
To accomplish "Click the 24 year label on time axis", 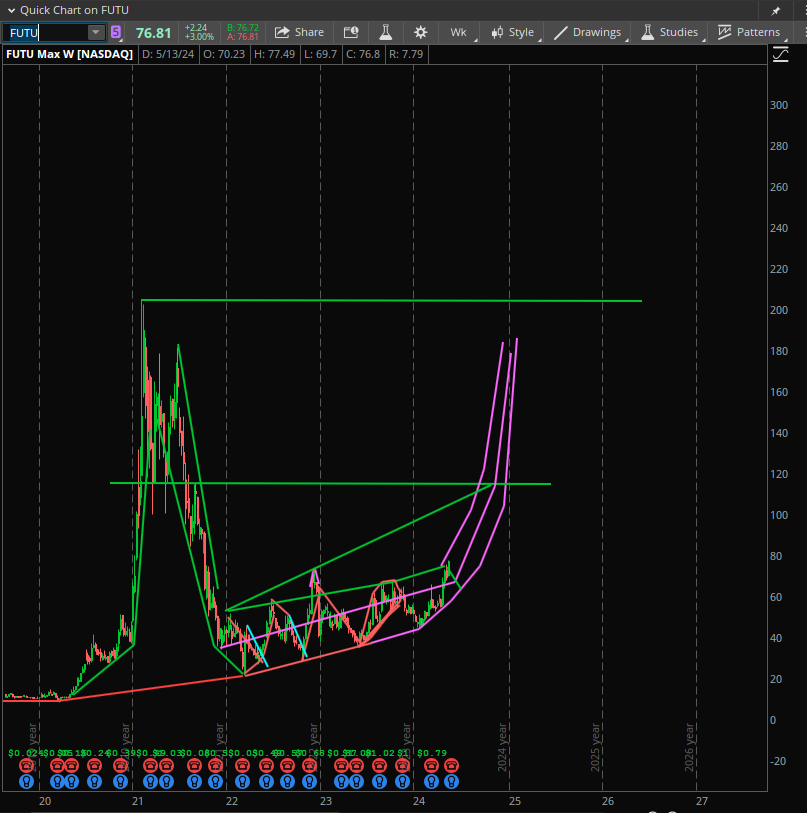I will (x=419, y=801).
